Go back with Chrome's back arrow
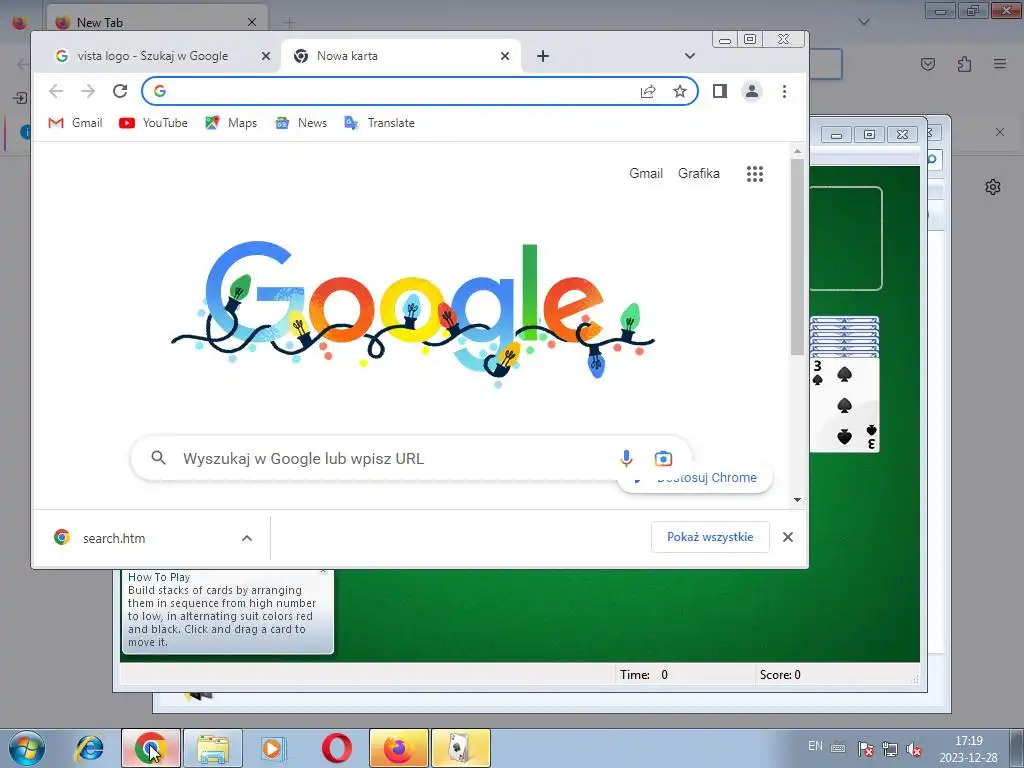 [56, 91]
